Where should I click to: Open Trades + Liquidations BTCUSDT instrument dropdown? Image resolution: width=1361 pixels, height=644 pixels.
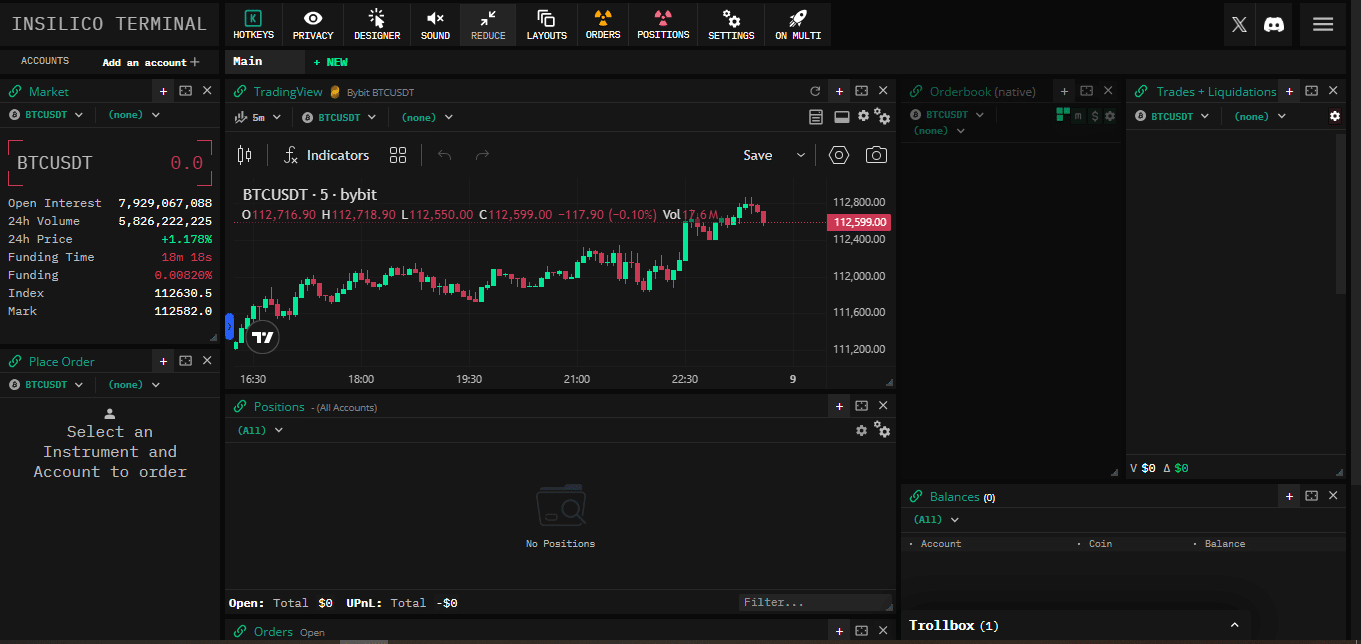pos(1172,116)
